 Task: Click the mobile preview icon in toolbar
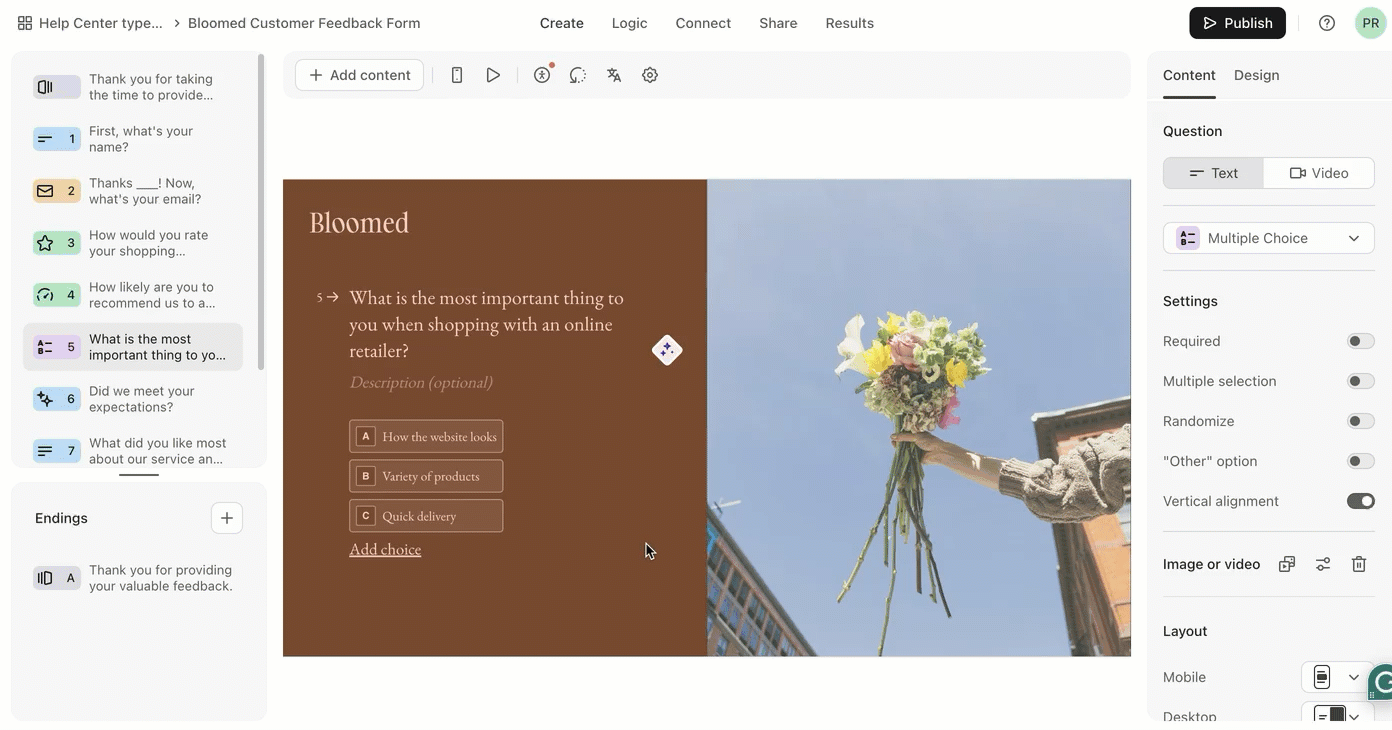pyautogui.click(x=457, y=75)
